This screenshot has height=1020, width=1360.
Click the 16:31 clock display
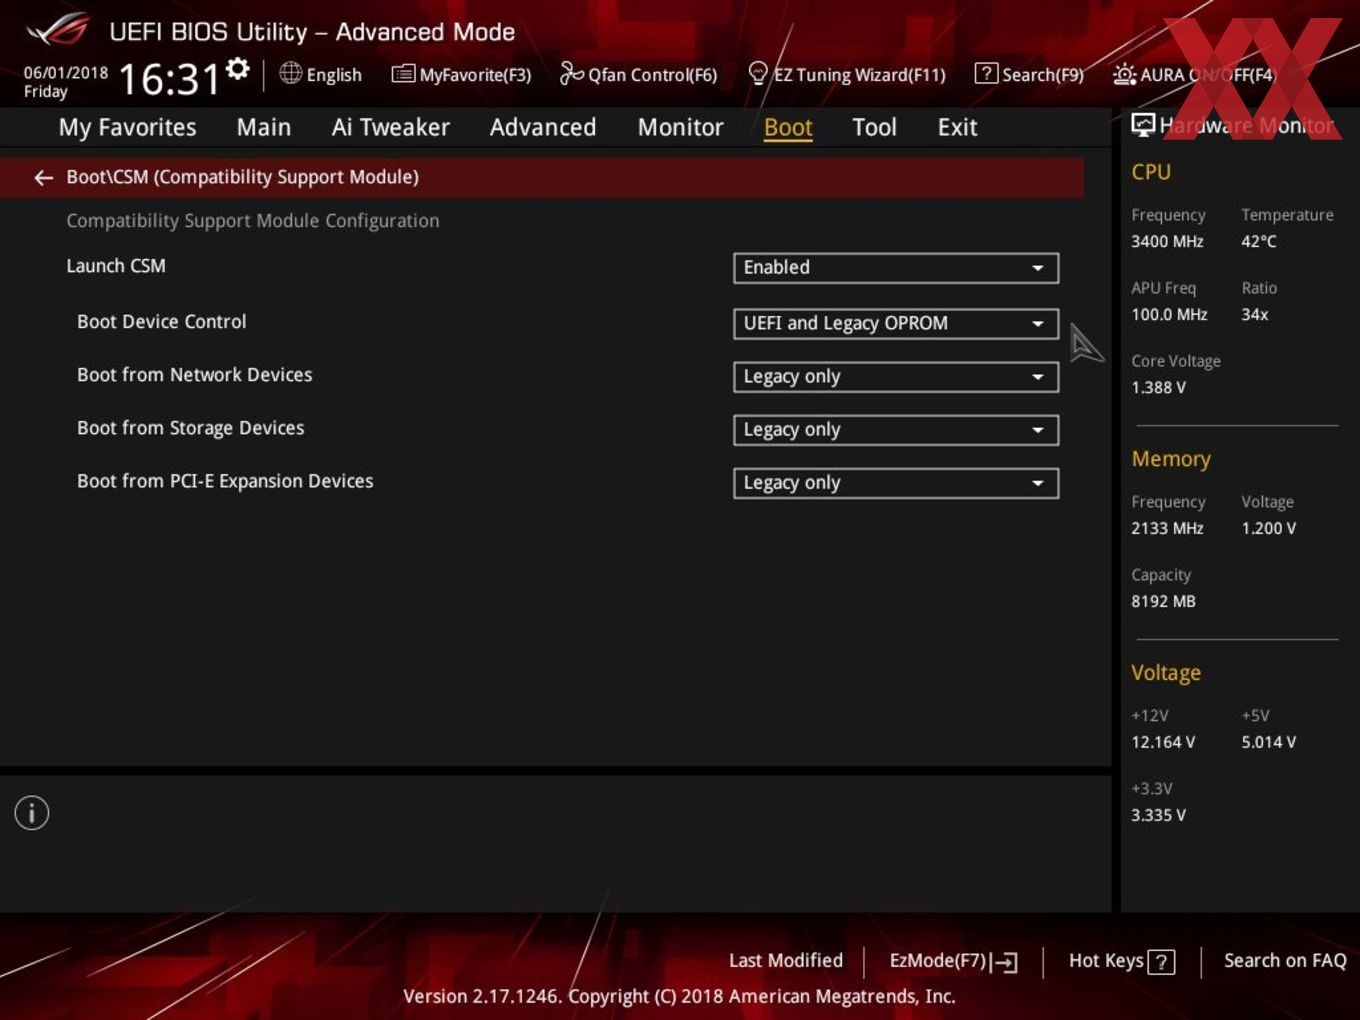tap(169, 79)
